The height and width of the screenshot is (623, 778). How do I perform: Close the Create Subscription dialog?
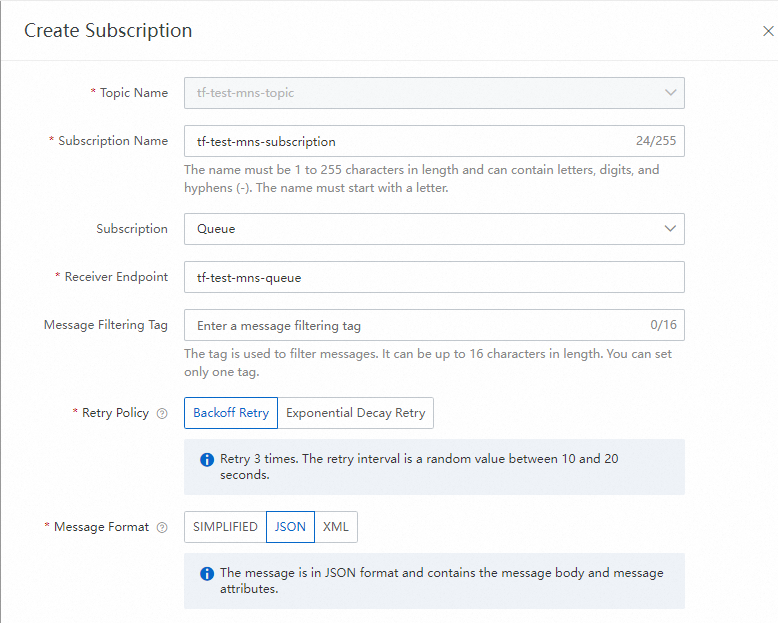[x=767, y=31]
